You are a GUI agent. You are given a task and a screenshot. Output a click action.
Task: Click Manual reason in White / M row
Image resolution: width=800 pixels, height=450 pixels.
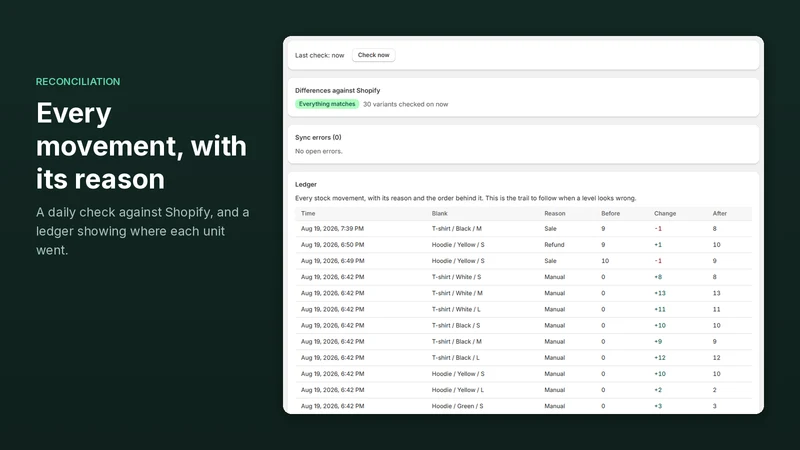(555, 293)
